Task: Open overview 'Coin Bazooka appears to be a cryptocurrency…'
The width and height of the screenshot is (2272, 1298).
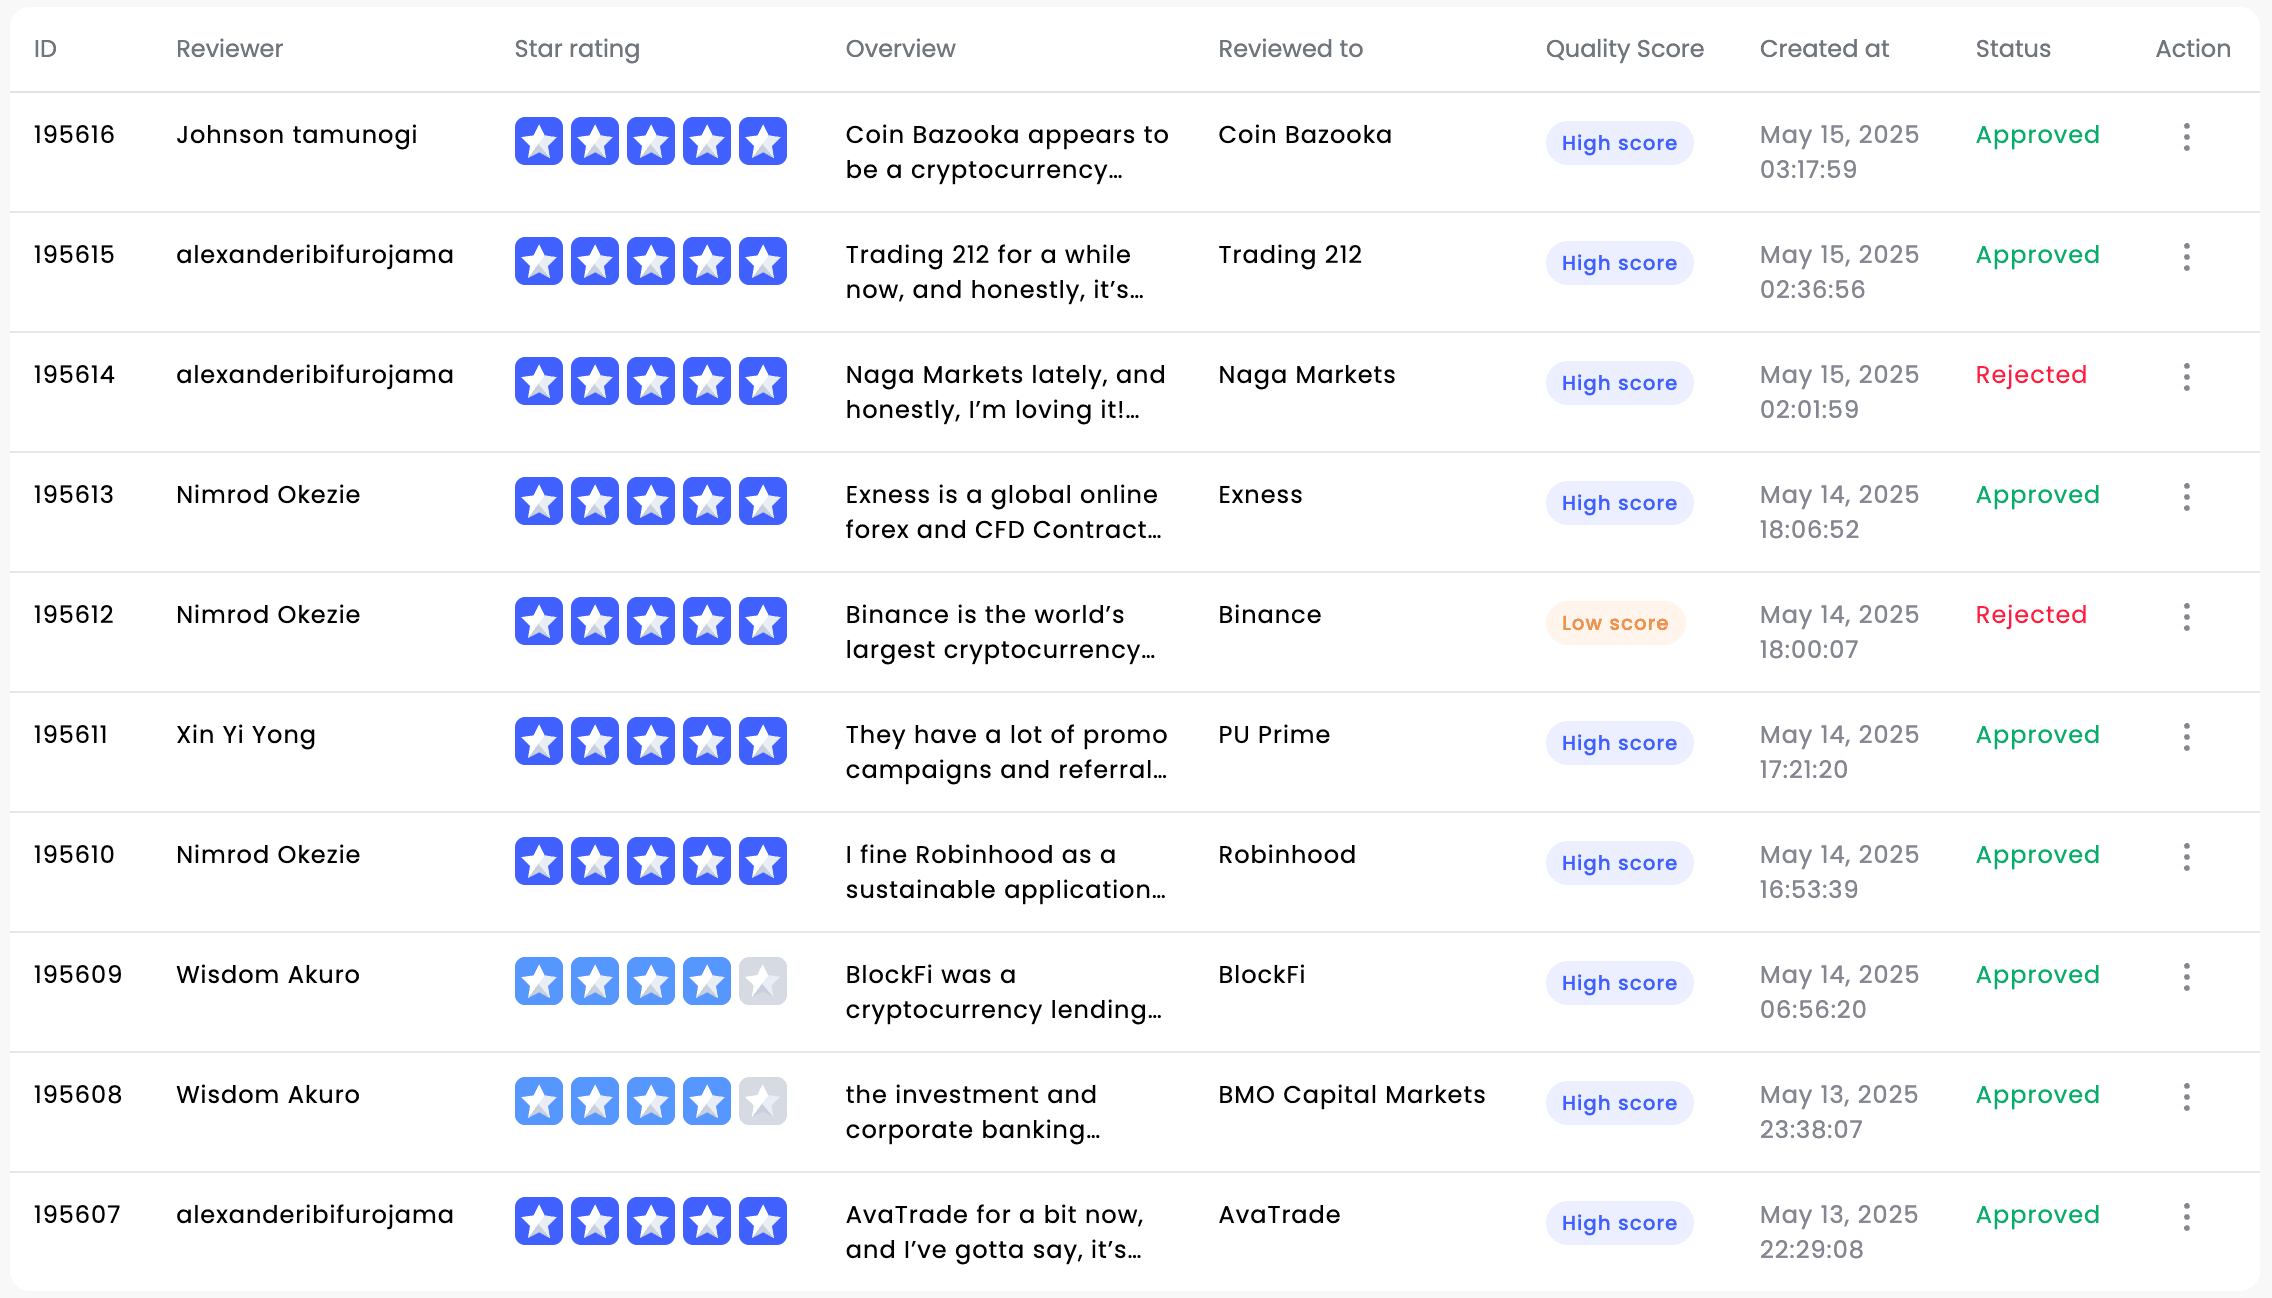Action: pos(1007,152)
